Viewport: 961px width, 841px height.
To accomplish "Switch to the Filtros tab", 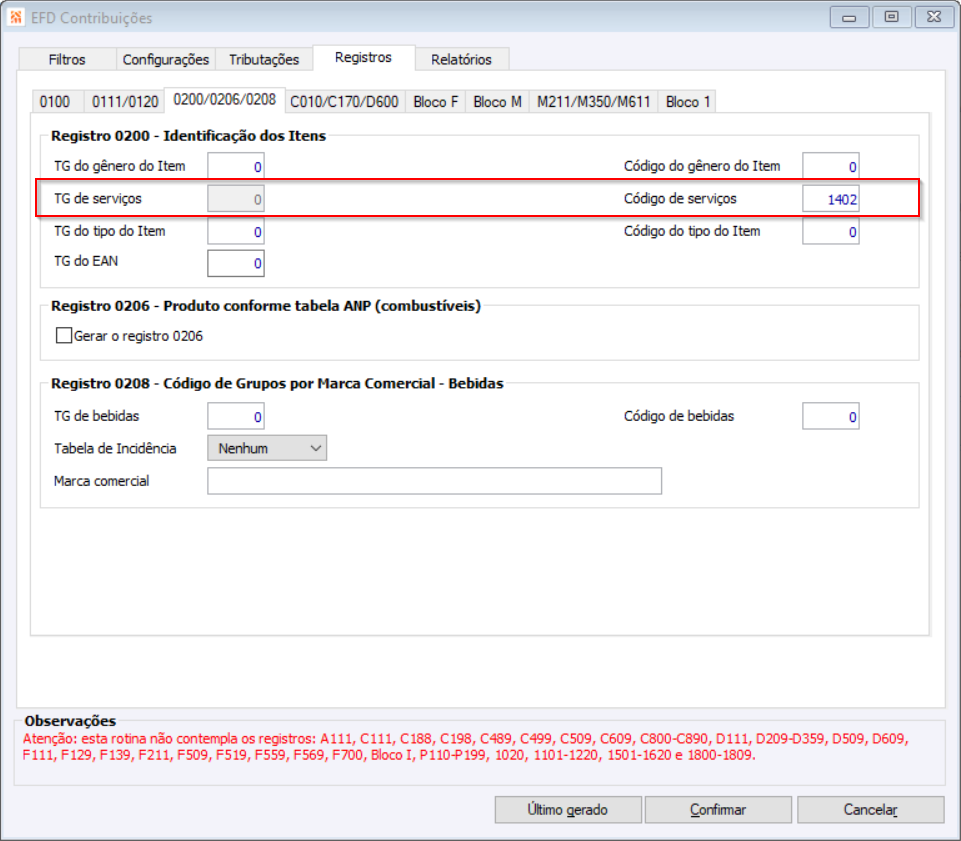I will pyautogui.click(x=67, y=59).
